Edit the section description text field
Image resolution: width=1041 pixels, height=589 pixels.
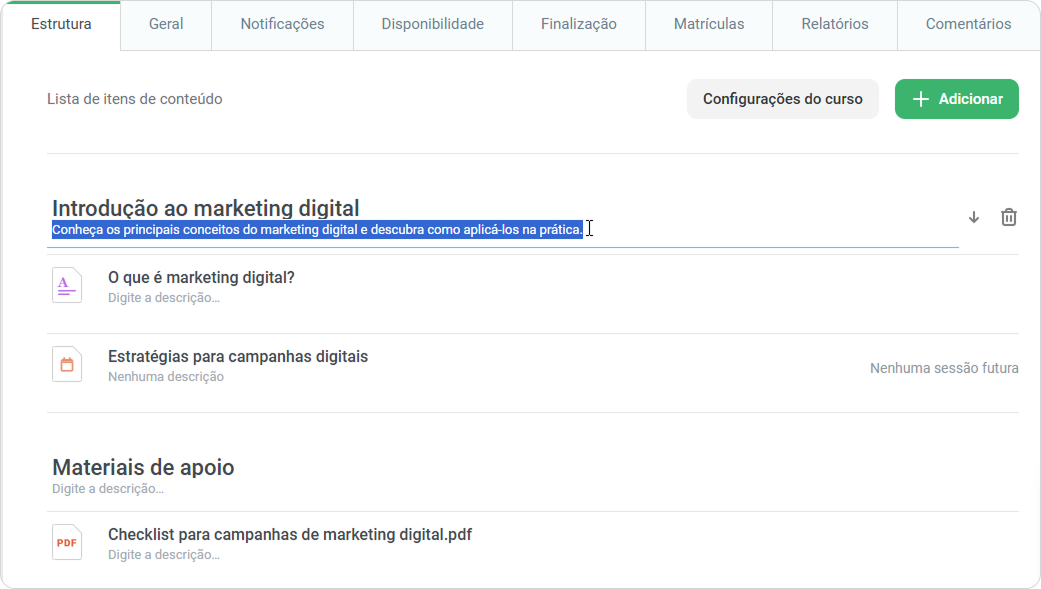coord(503,230)
